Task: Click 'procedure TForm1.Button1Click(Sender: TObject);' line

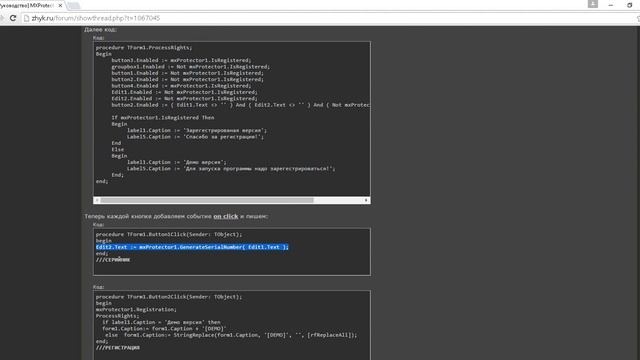Action: tap(169, 234)
